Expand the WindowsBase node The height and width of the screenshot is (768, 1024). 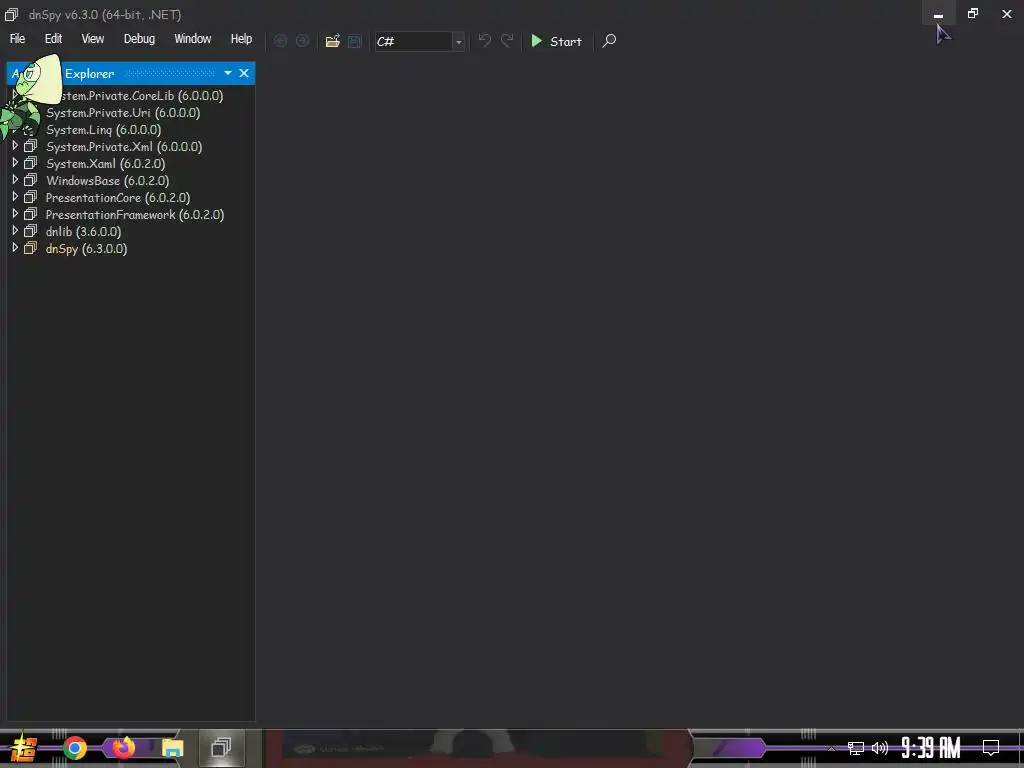click(x=14, y=180)
